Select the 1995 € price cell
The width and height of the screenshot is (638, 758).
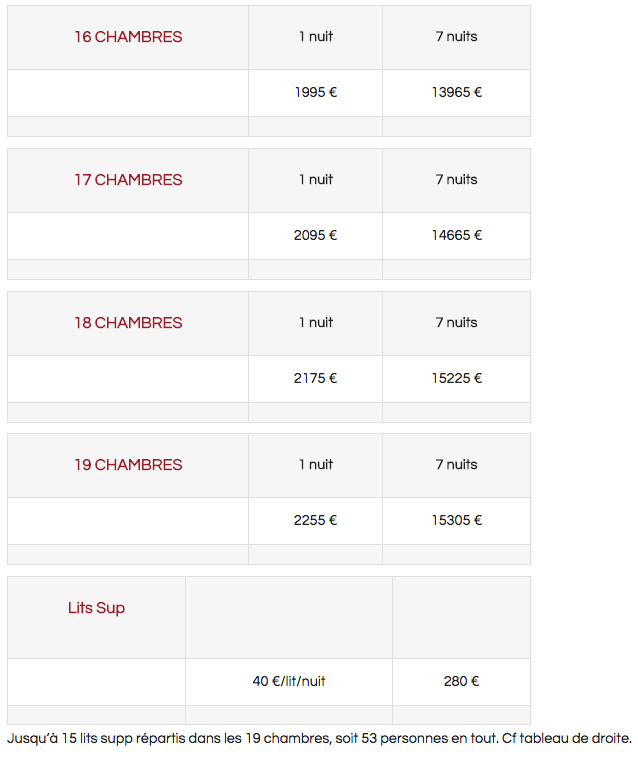coord(316,93)
